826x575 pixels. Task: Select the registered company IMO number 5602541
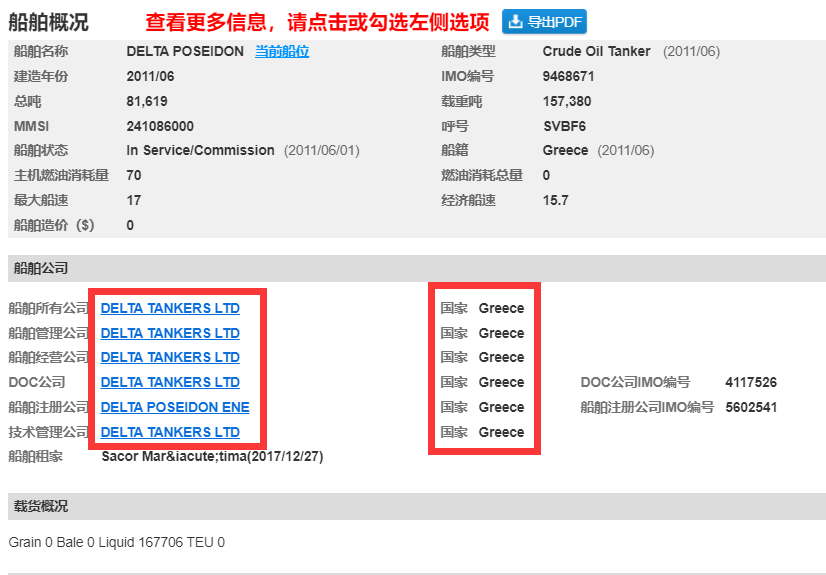coord(751,407)
